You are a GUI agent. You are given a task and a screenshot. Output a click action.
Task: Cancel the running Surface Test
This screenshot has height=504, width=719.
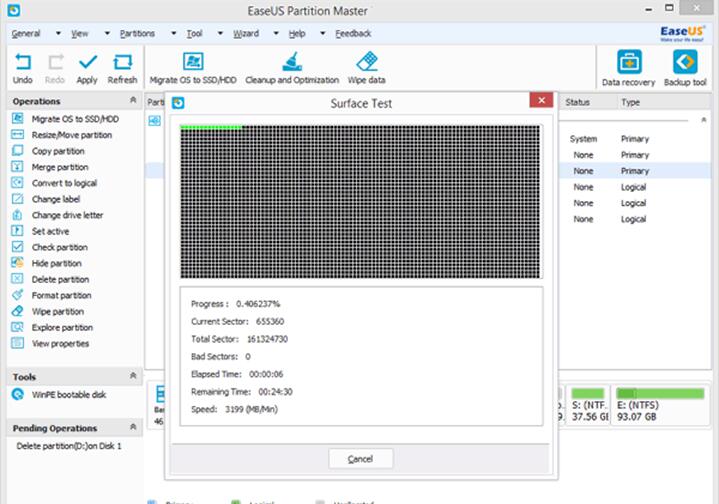point(360,459)
